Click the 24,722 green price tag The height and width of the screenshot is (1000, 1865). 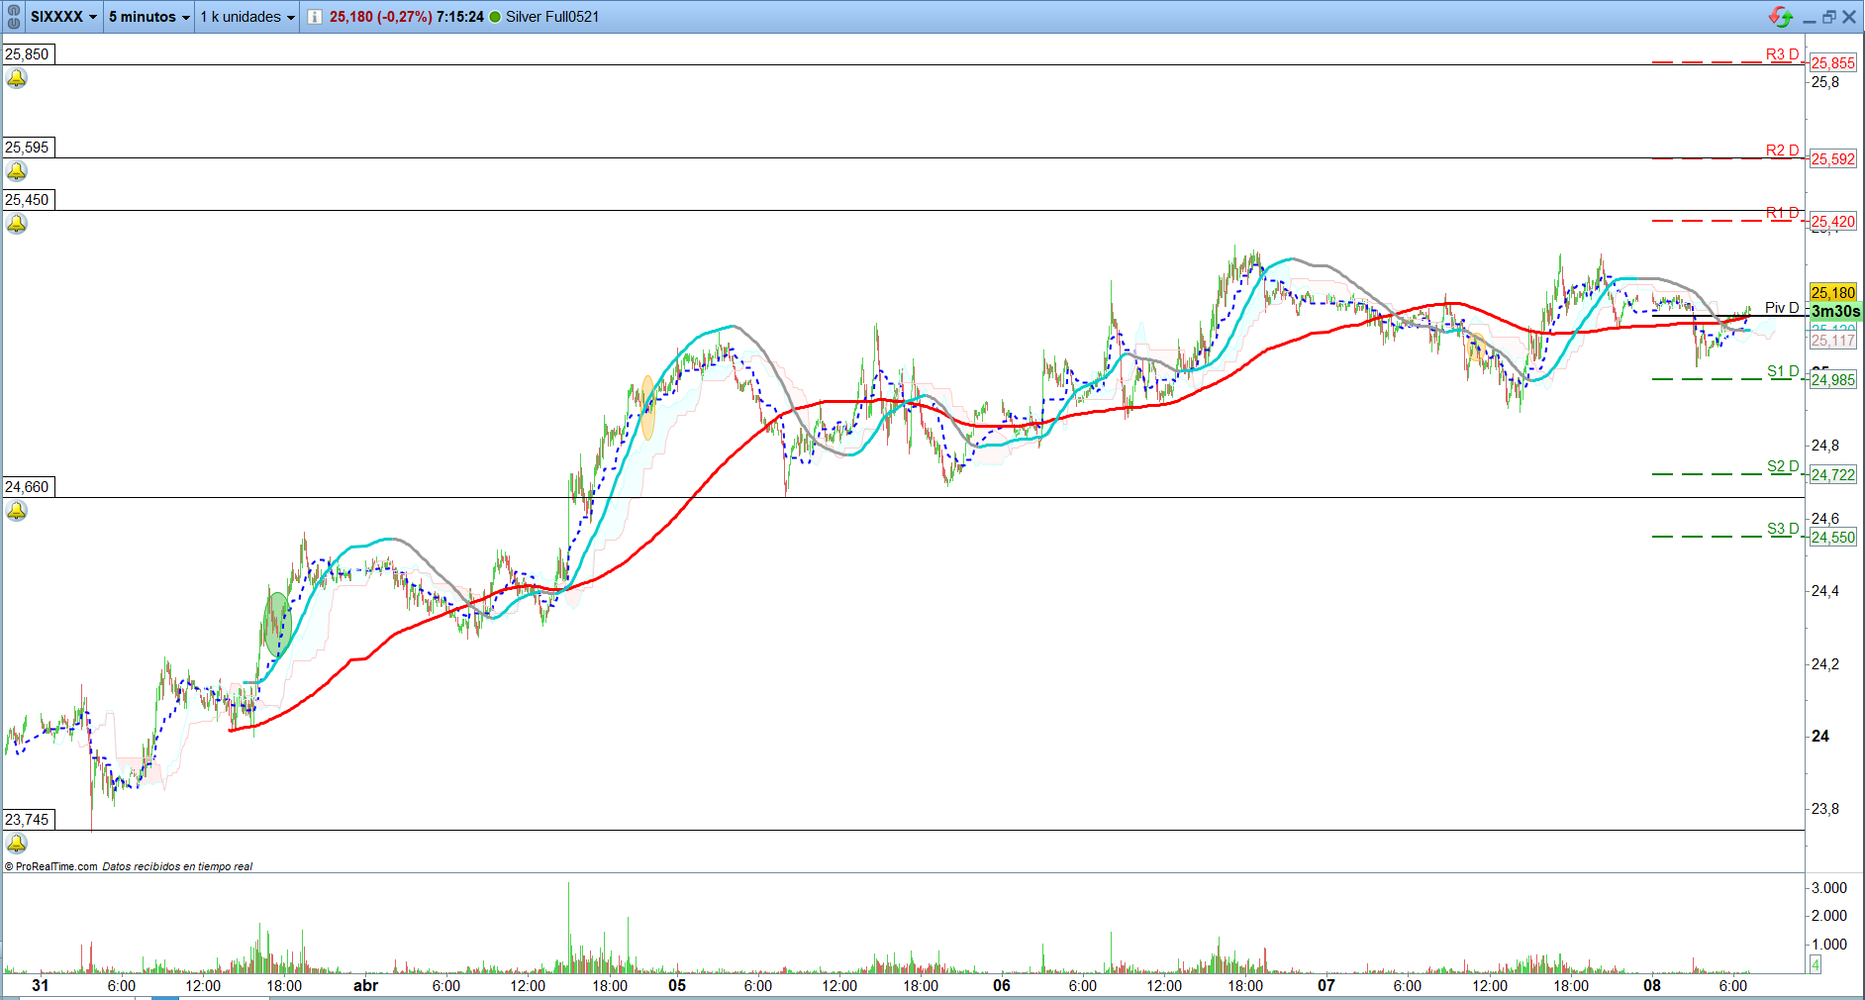click(x=1833, y=475)
